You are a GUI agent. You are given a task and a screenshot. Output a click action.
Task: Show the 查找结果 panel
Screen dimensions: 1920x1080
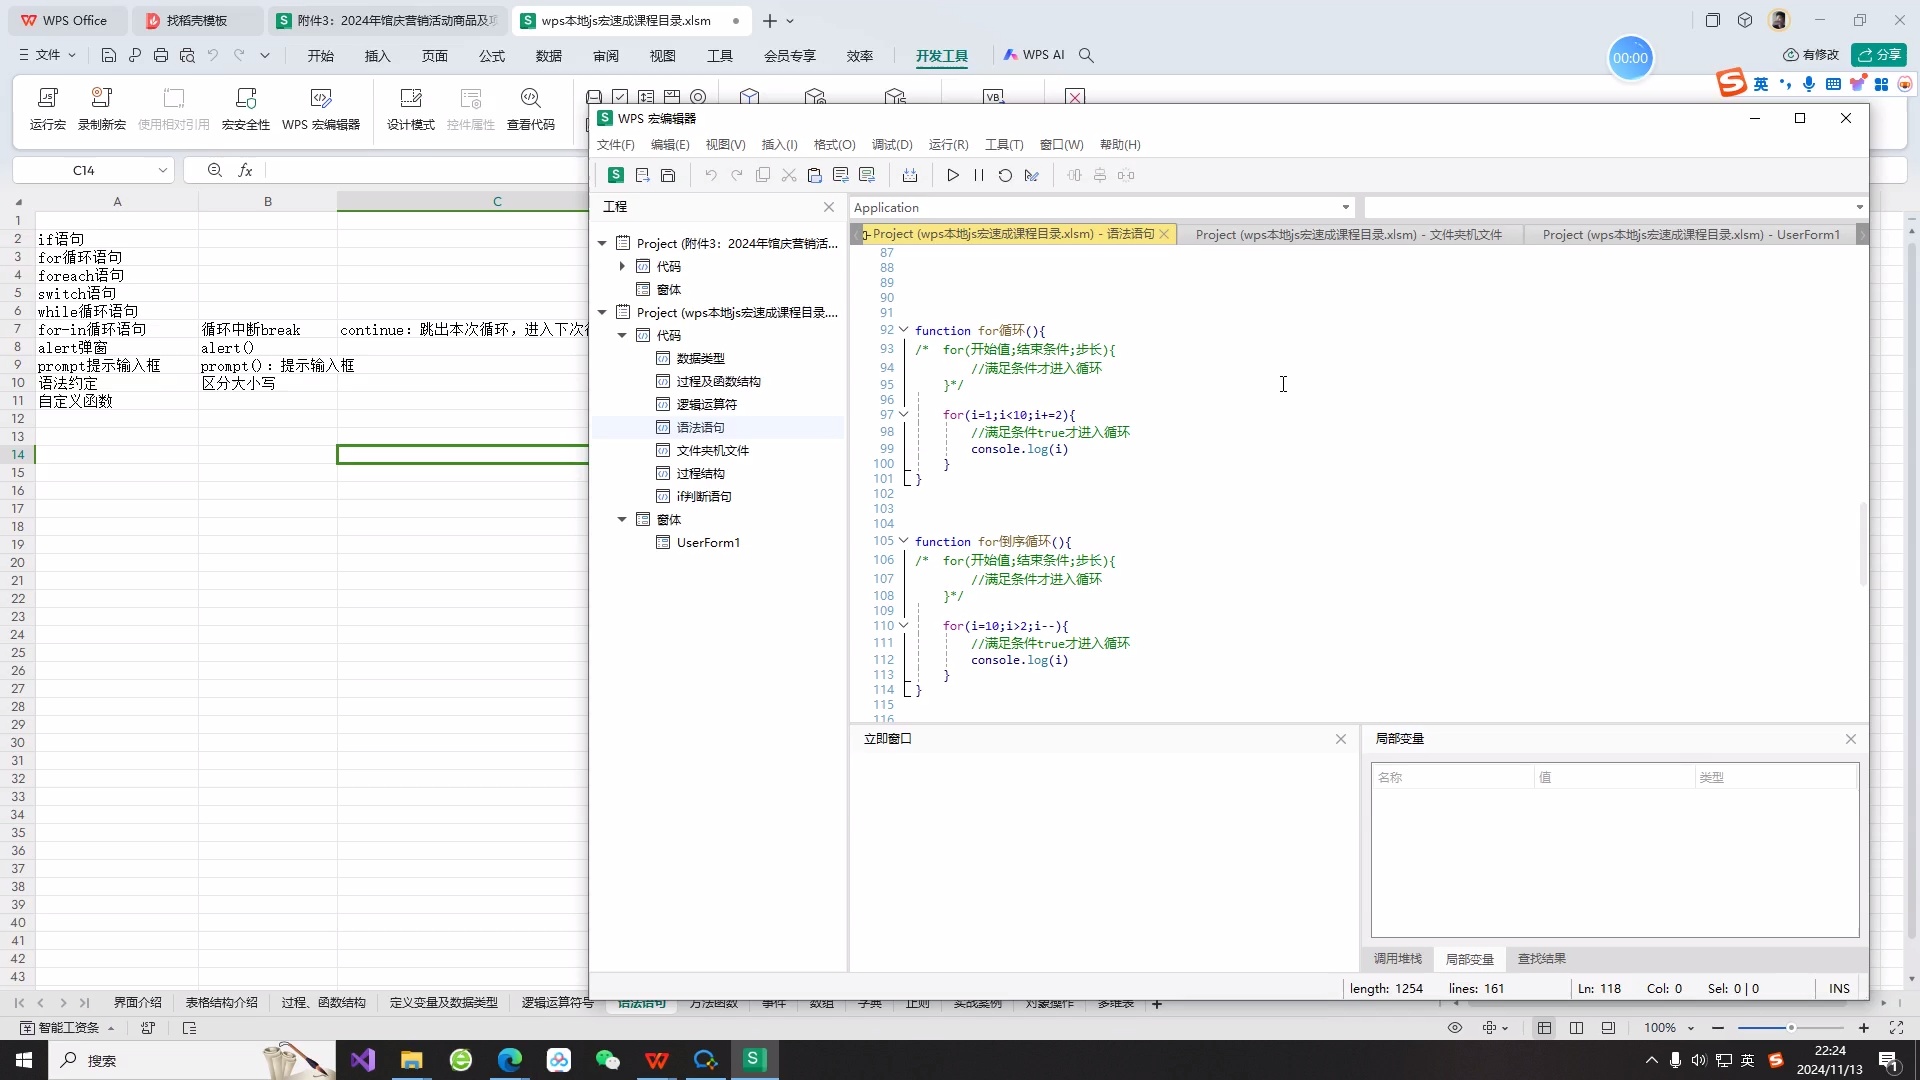pyautogui.click(x=1541, y=958)
